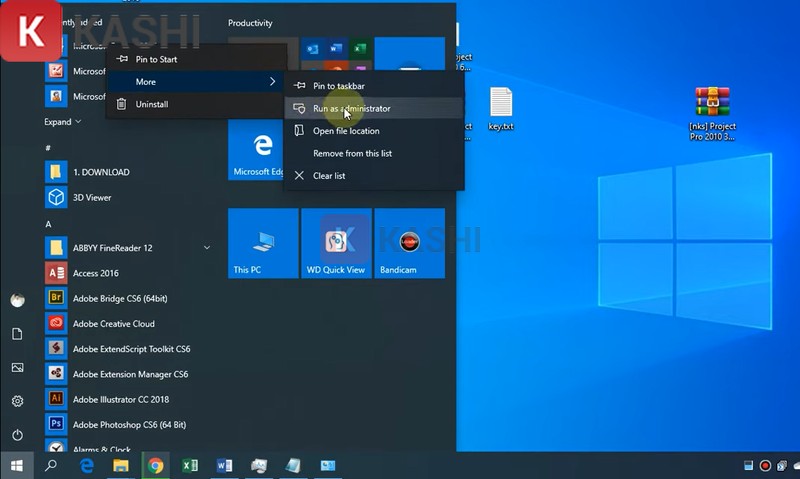
Task: Open the WD Quick View tile
Action: pos(336,243)
